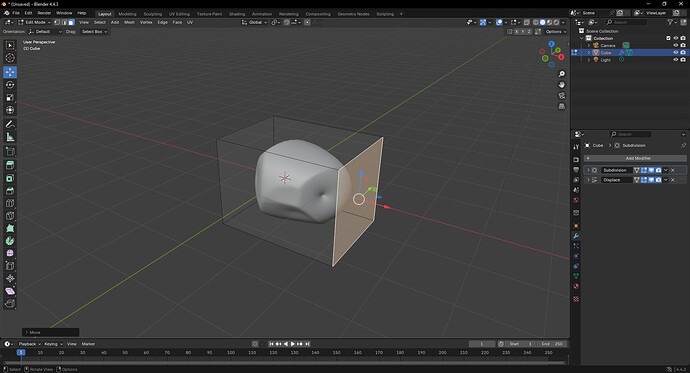Select the Poly Build tool

pos(10,228)
